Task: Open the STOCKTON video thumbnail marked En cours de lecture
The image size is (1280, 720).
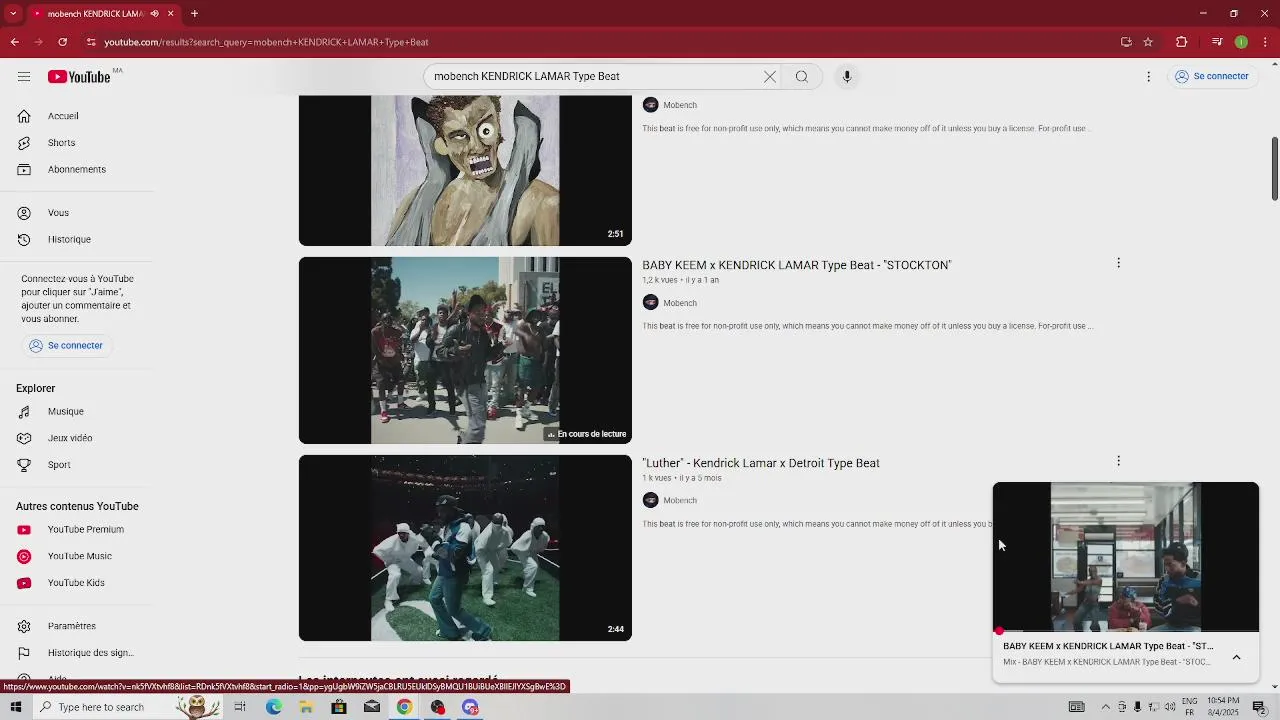Action: pyautogui.click(x=465, y=350)
